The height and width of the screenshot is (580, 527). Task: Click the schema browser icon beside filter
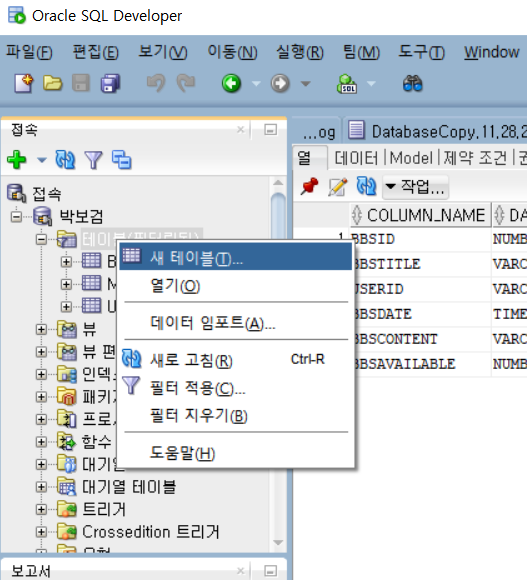(122, 160)
